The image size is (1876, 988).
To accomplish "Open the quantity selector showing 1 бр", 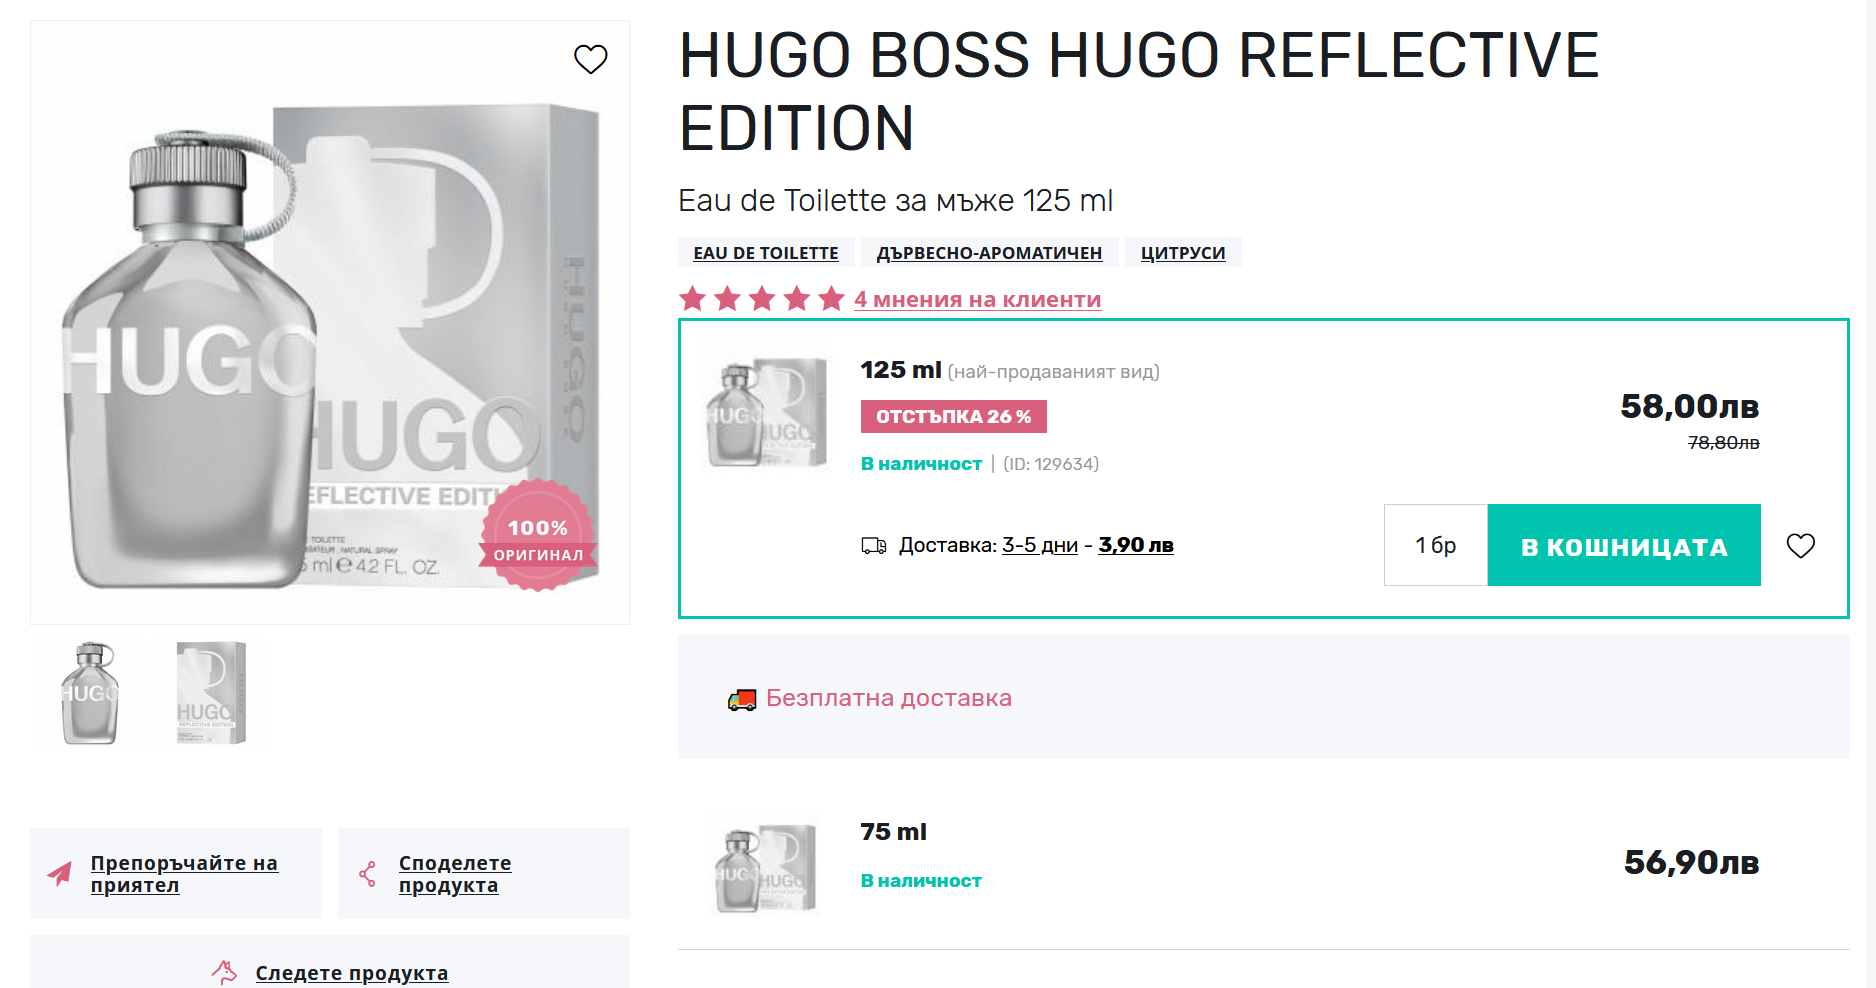I will [1435, 545].
